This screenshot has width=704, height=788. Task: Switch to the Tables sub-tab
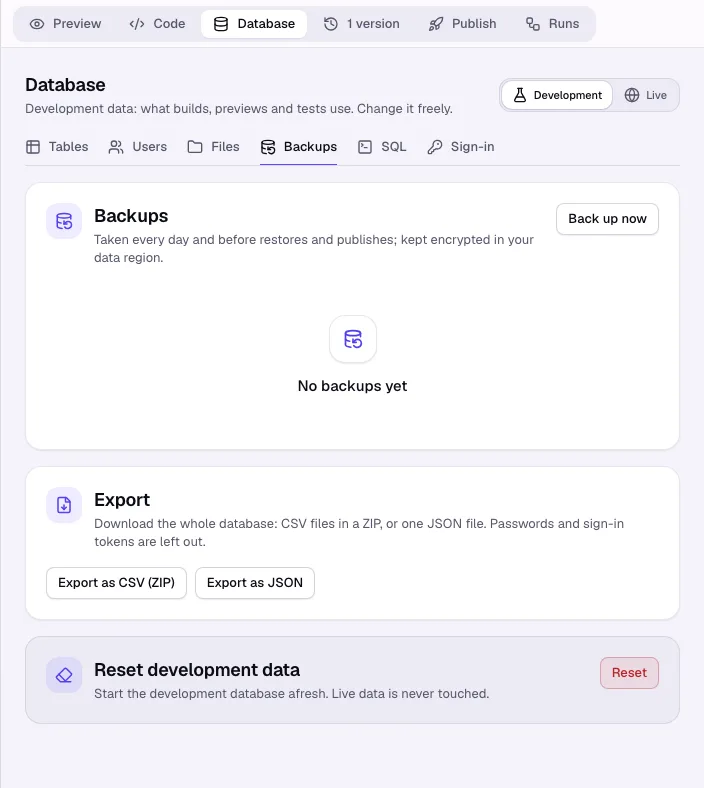coord(57,147)
